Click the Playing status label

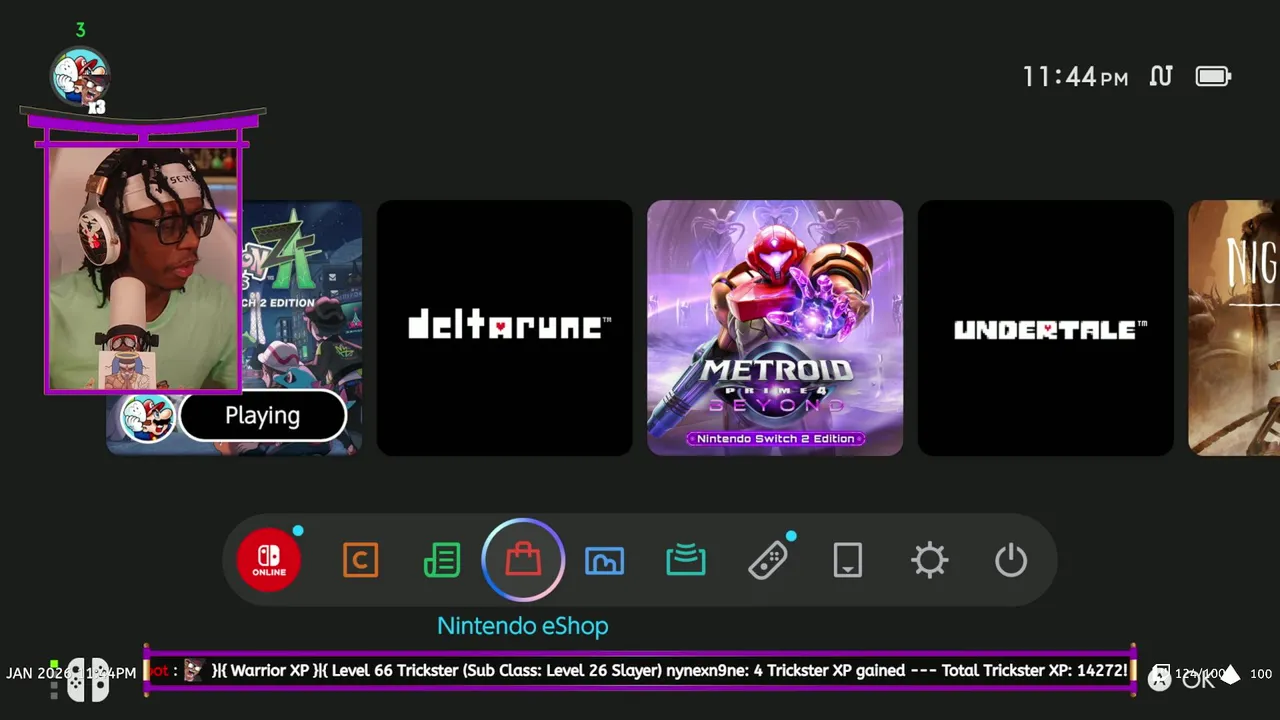click(x=263, y=416)
